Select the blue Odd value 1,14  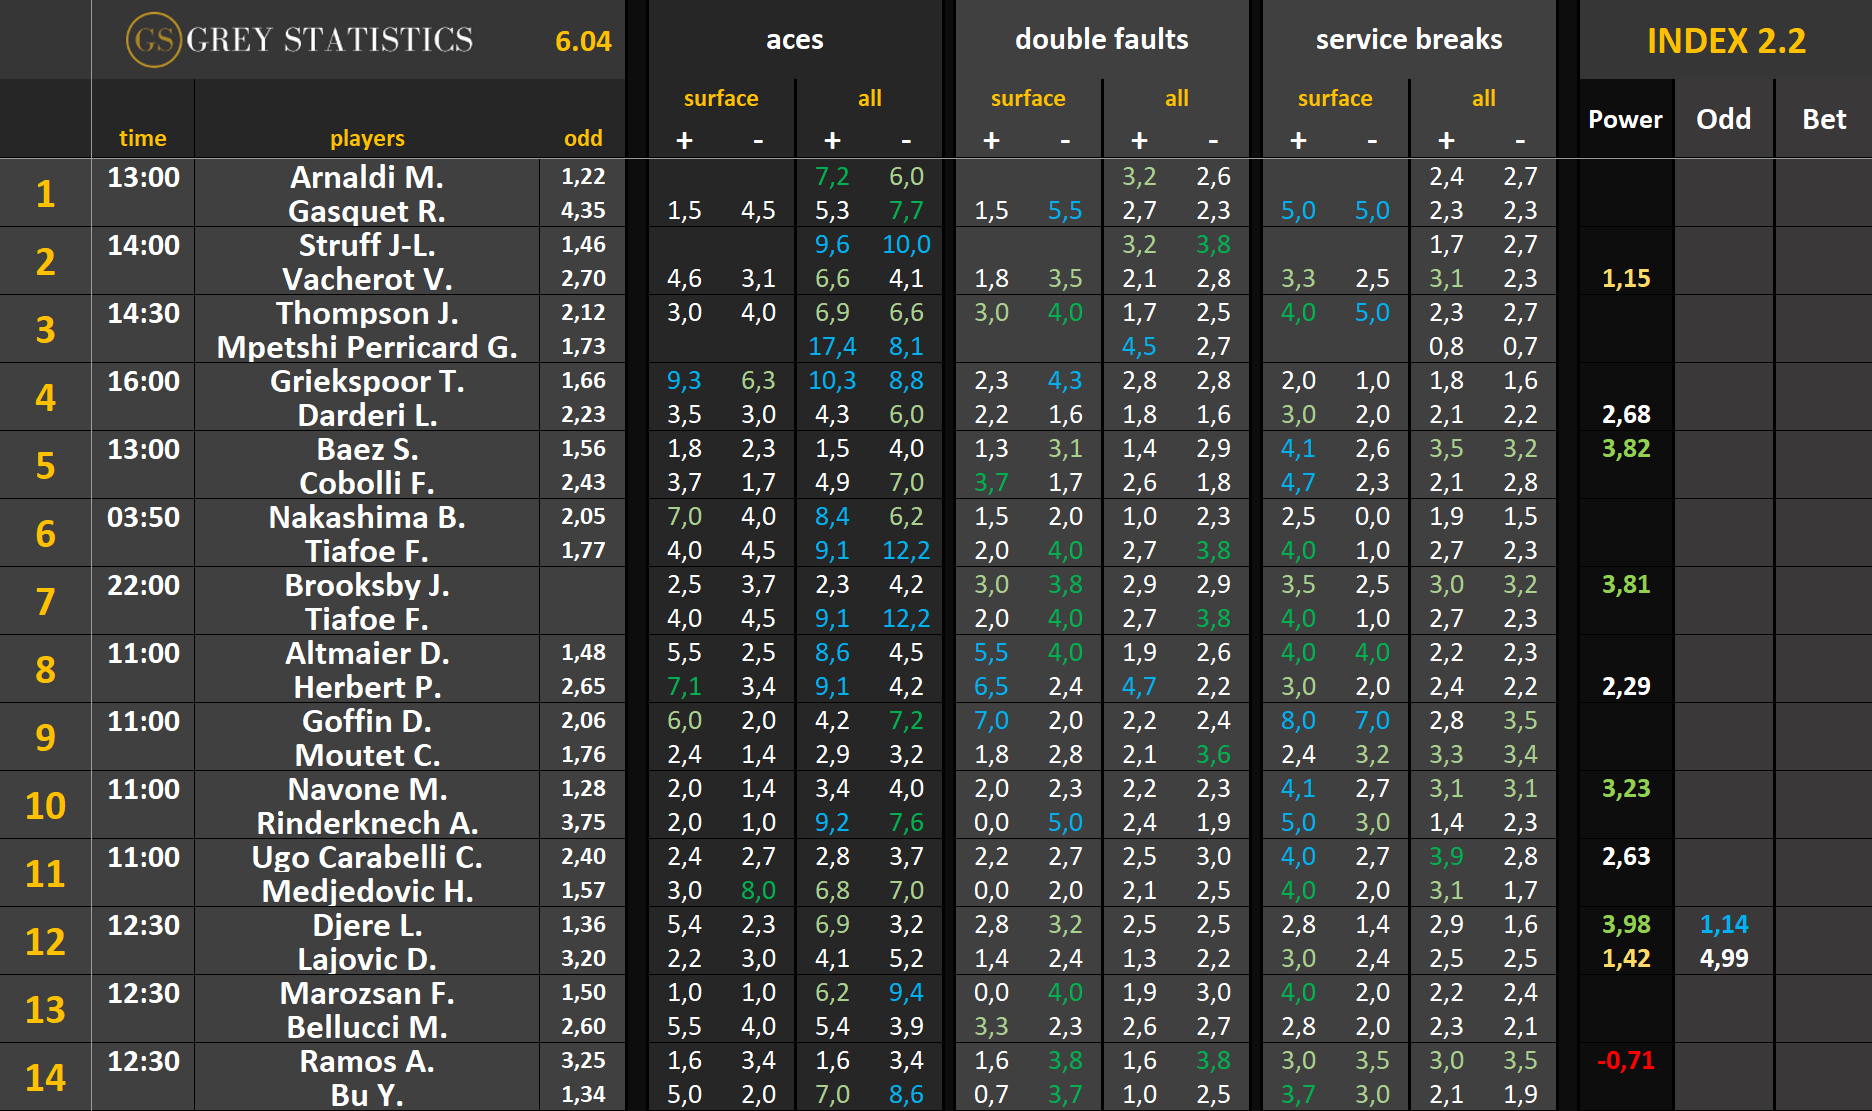[1724, 925]
